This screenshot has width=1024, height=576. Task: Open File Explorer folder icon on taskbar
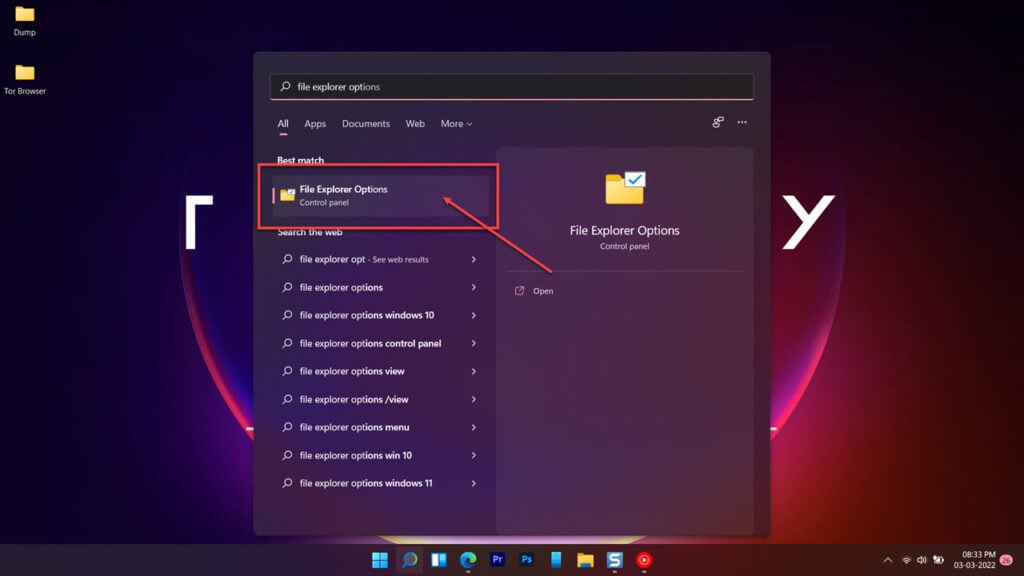(585, 560)
